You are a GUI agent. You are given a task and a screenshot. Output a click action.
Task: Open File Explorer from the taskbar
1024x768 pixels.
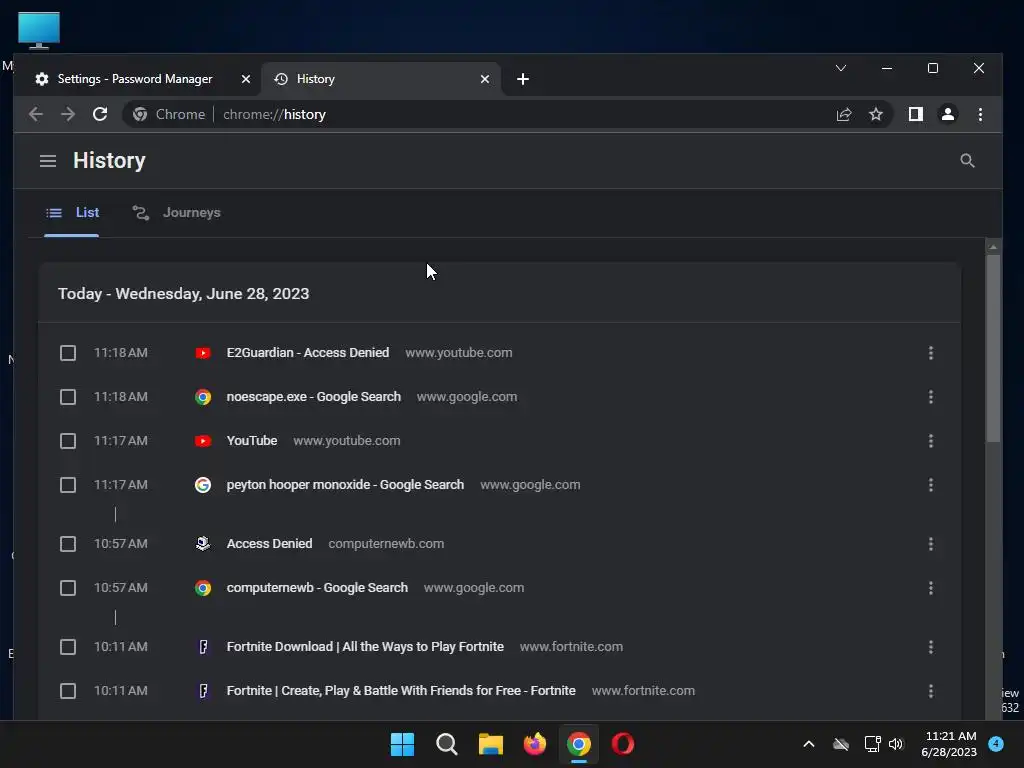pos(490,744)
